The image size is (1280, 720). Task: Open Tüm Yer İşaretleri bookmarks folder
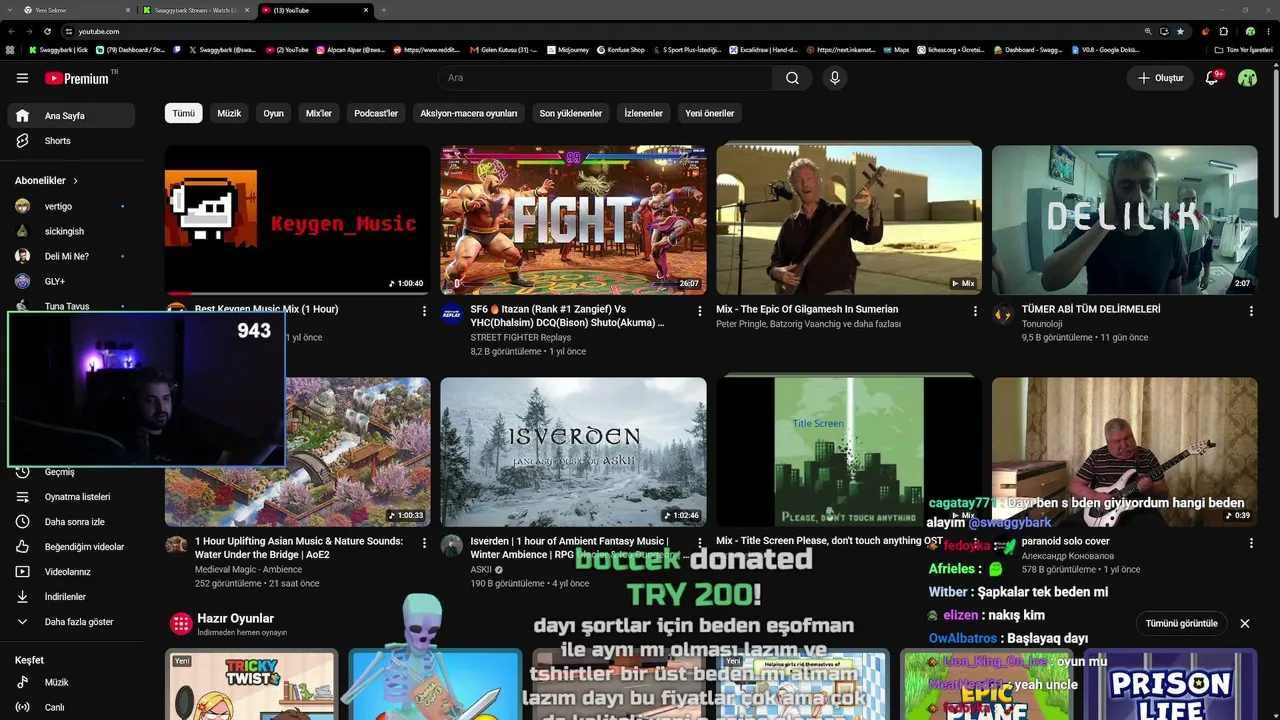[1243, 49]
